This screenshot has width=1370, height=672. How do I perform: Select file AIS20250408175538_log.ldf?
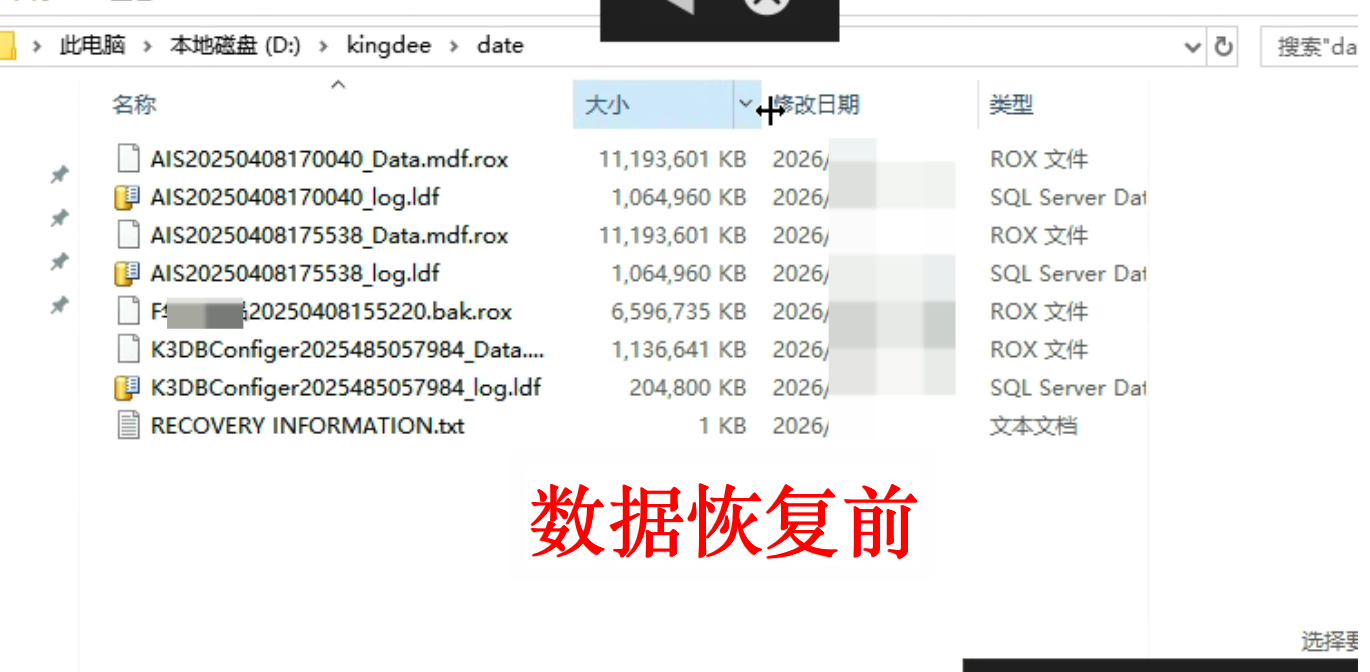tap(295, 273)
